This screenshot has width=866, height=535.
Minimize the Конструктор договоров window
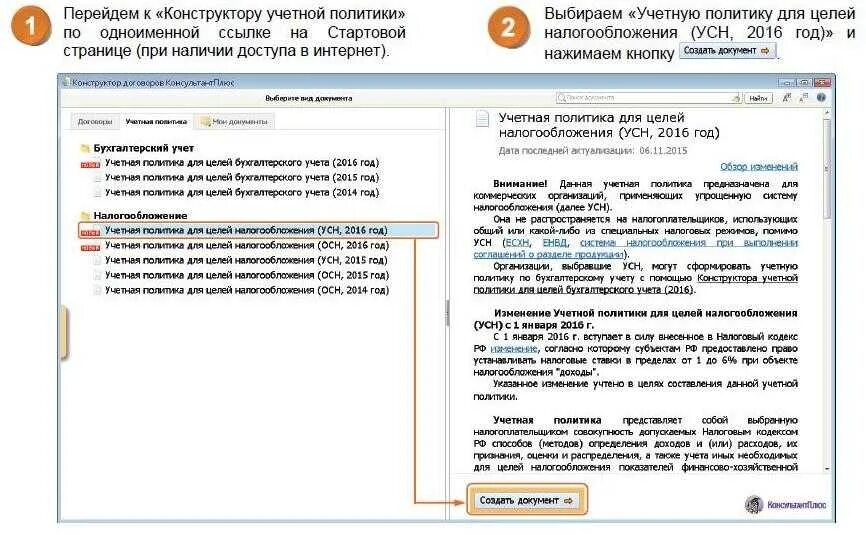click(785, 82)
